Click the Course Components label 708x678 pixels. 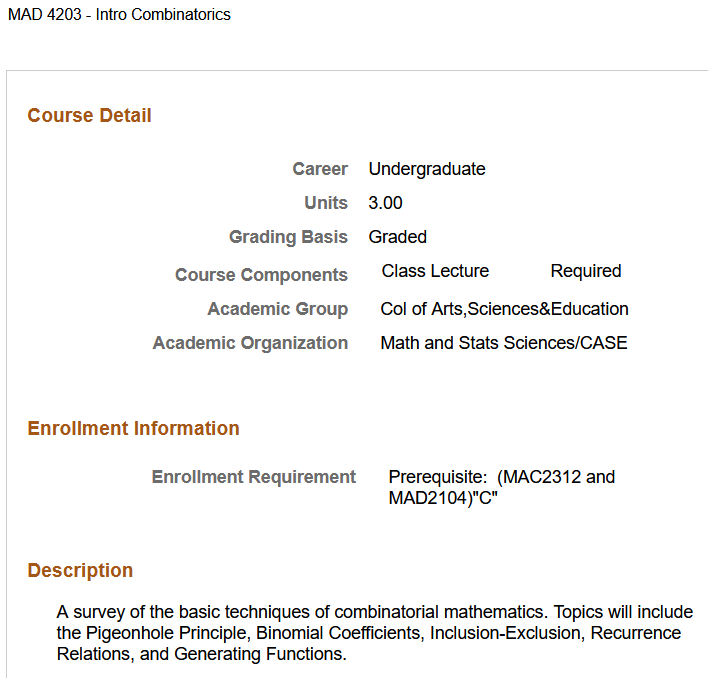coord(261,275)
